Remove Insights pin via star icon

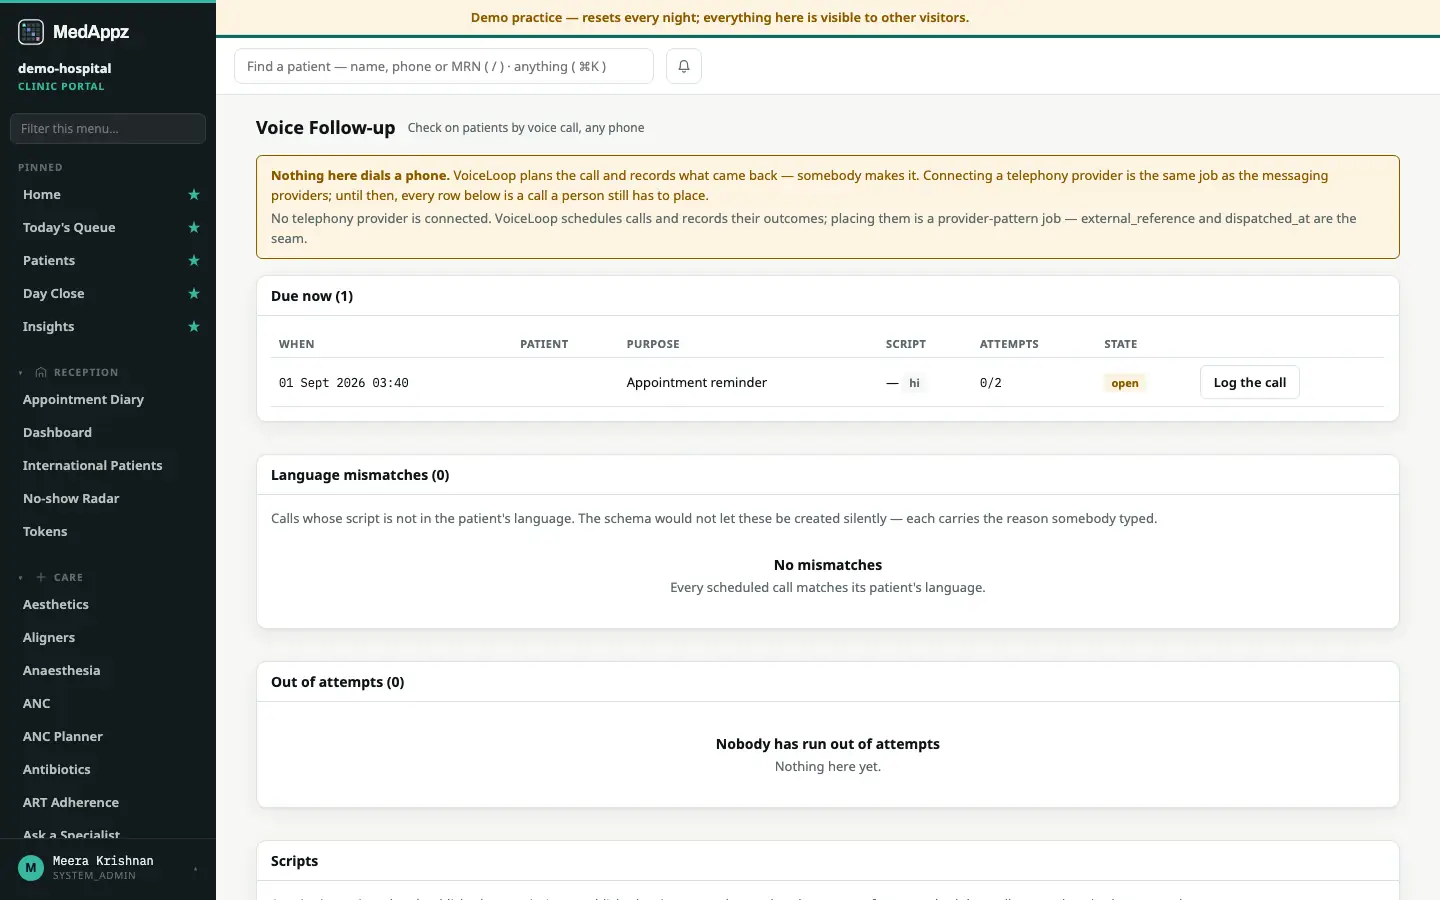[194, 327]
